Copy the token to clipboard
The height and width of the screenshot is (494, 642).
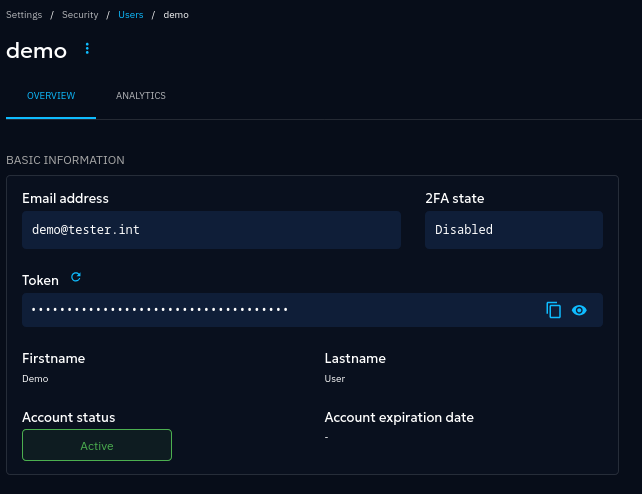click(x=553, y=310)
